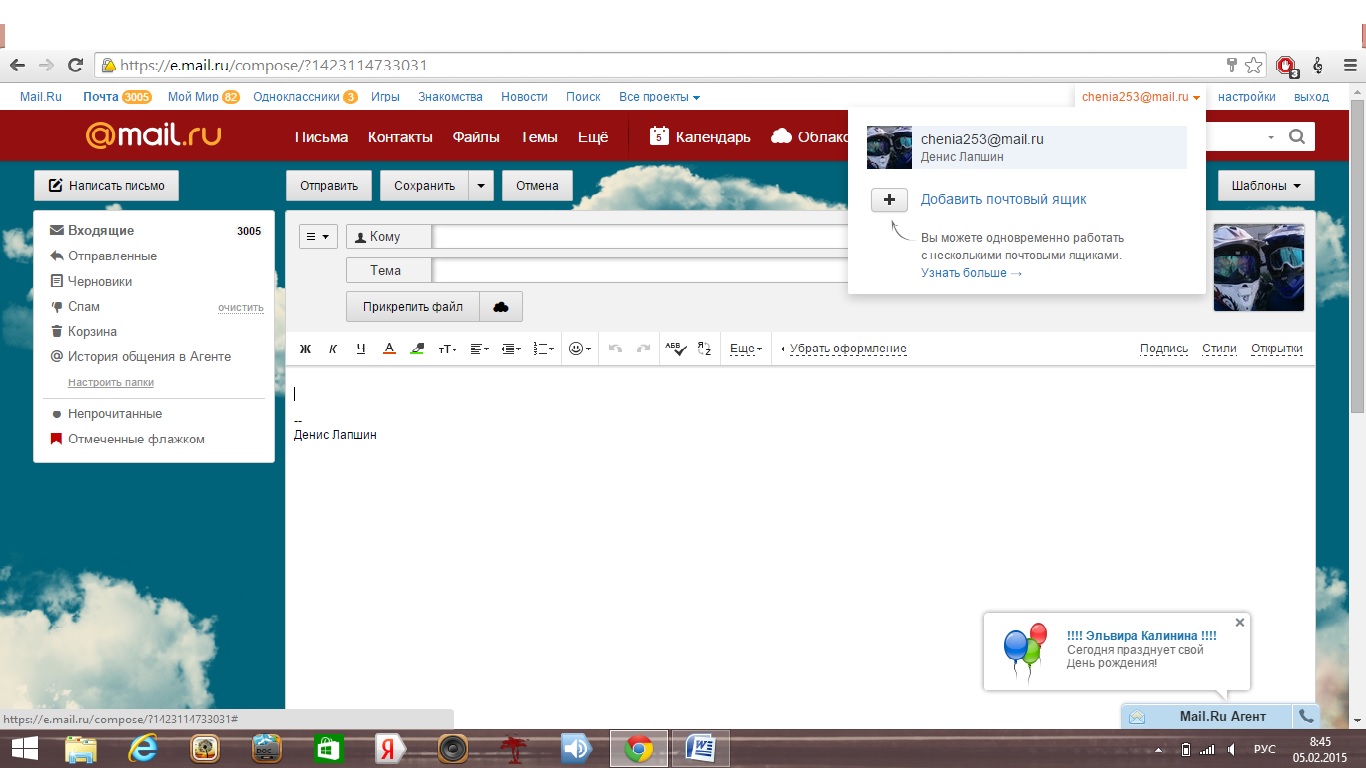Viewport: 1366px width, 768px height.
Task: Close the birthday notification popup
Action: point(1240,622)
